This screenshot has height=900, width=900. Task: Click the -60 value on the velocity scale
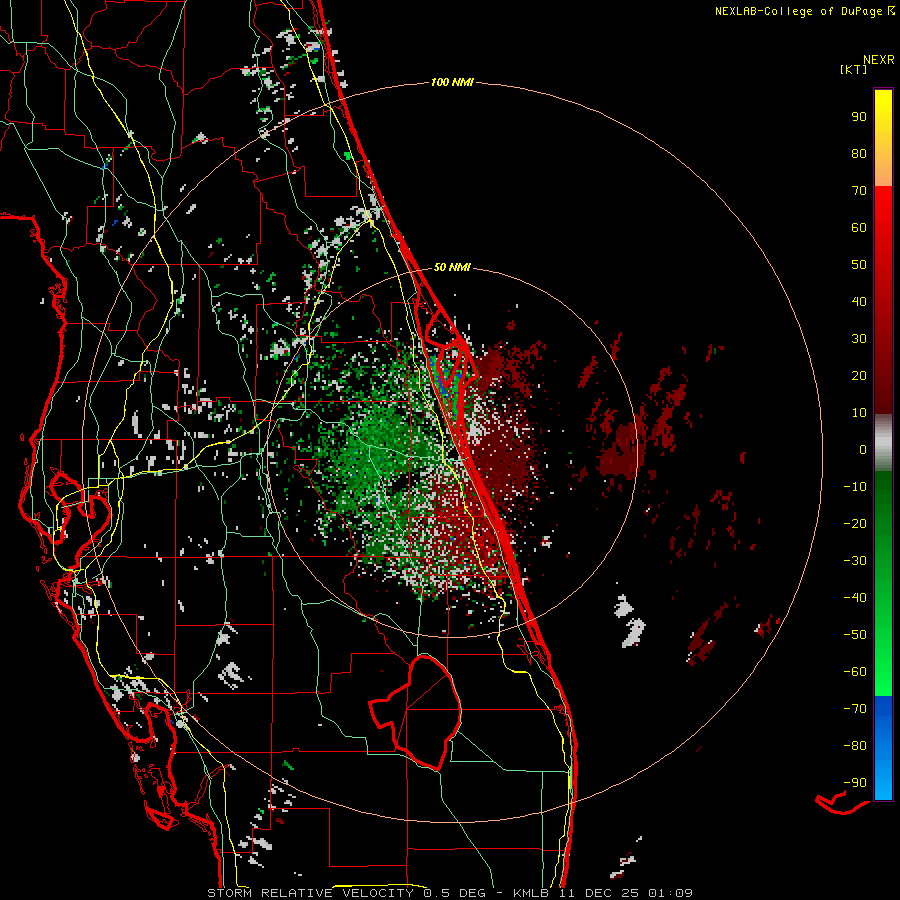point(855,672)
